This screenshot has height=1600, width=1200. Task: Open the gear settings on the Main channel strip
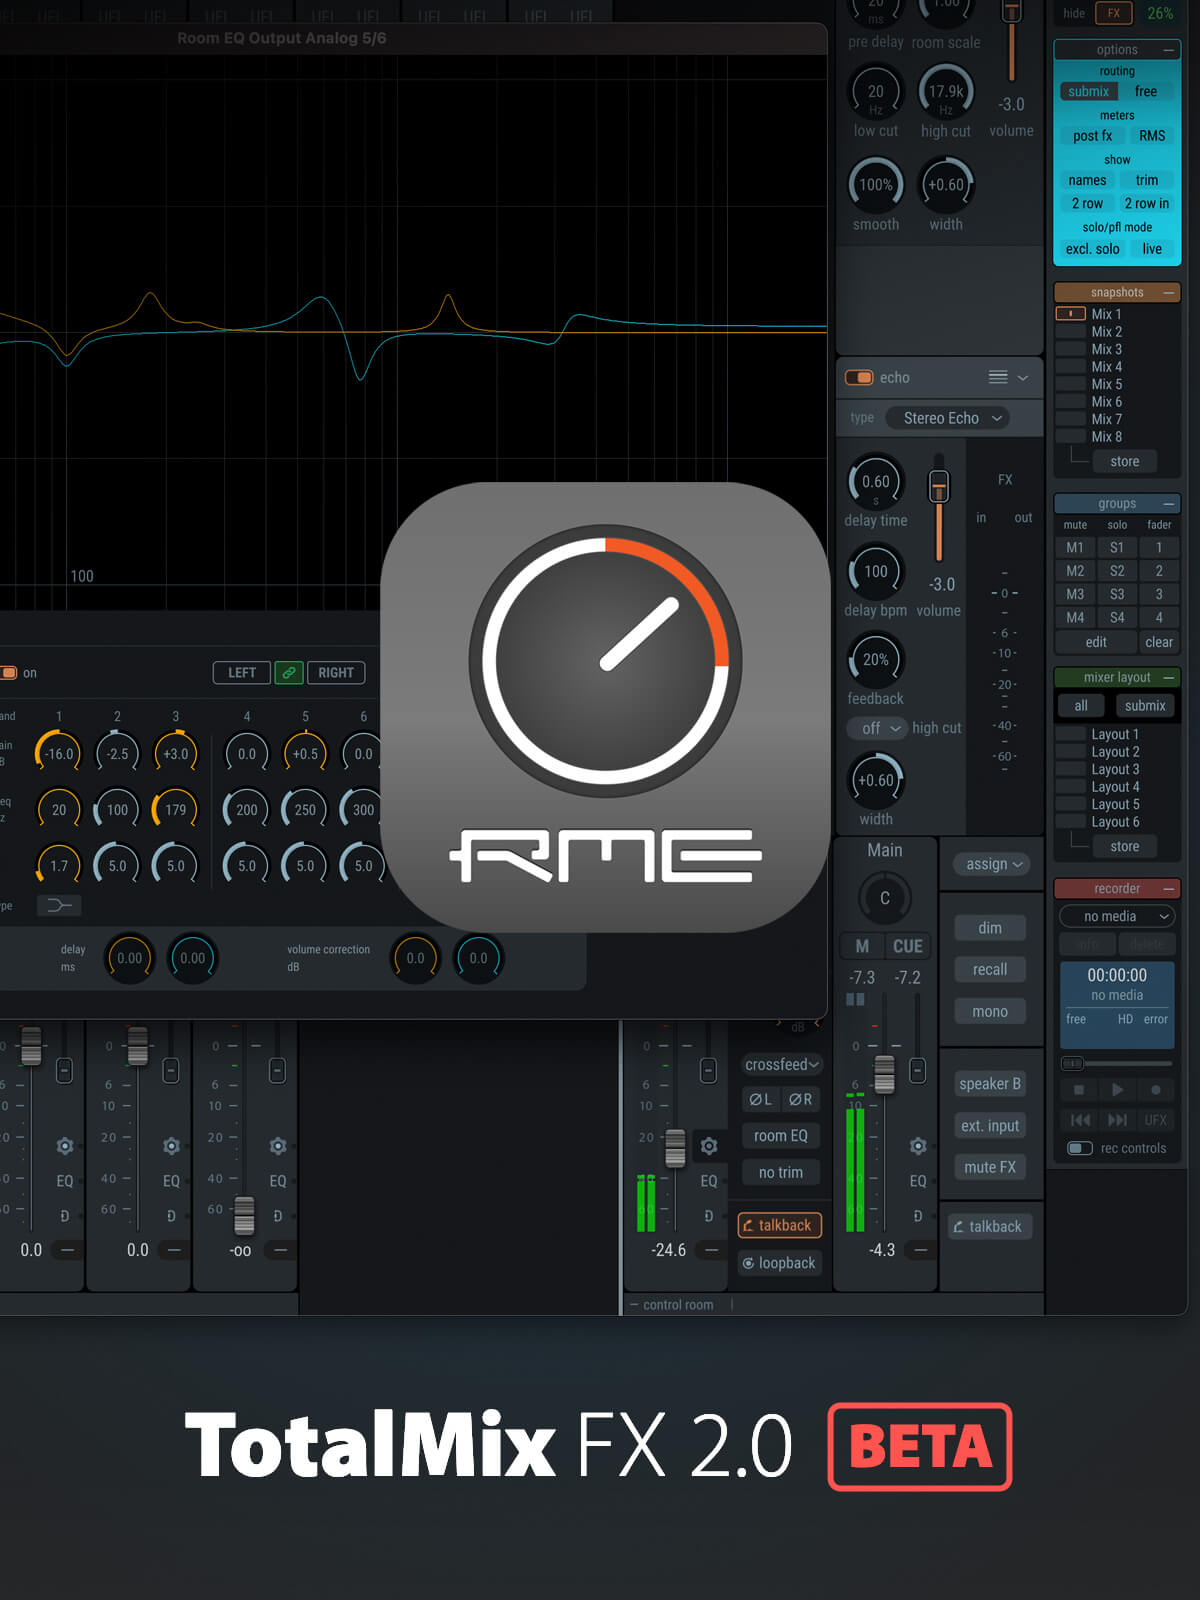pos(918,1146)
